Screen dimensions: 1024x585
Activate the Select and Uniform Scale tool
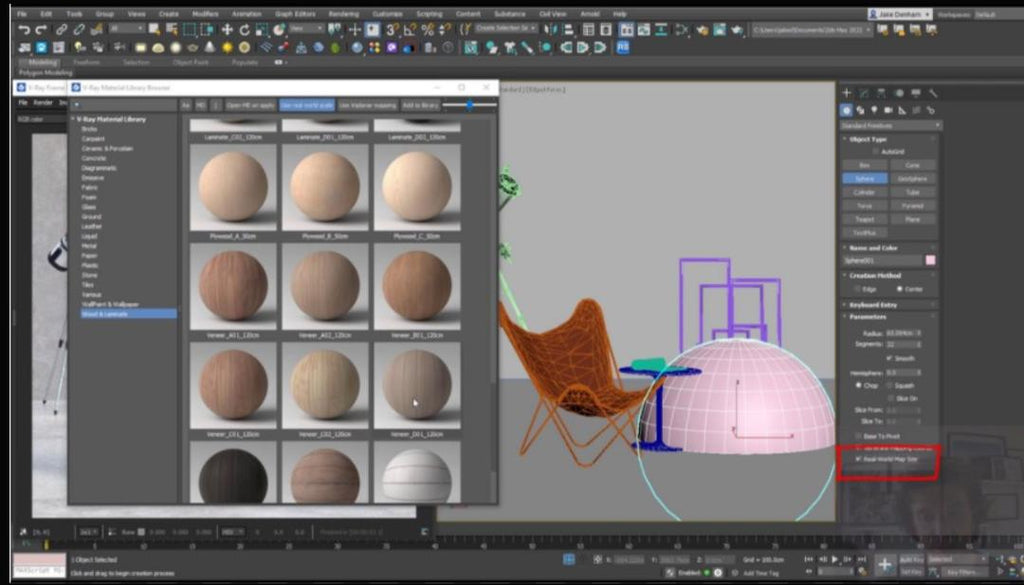pyautogui.click(x=261, y=29)
